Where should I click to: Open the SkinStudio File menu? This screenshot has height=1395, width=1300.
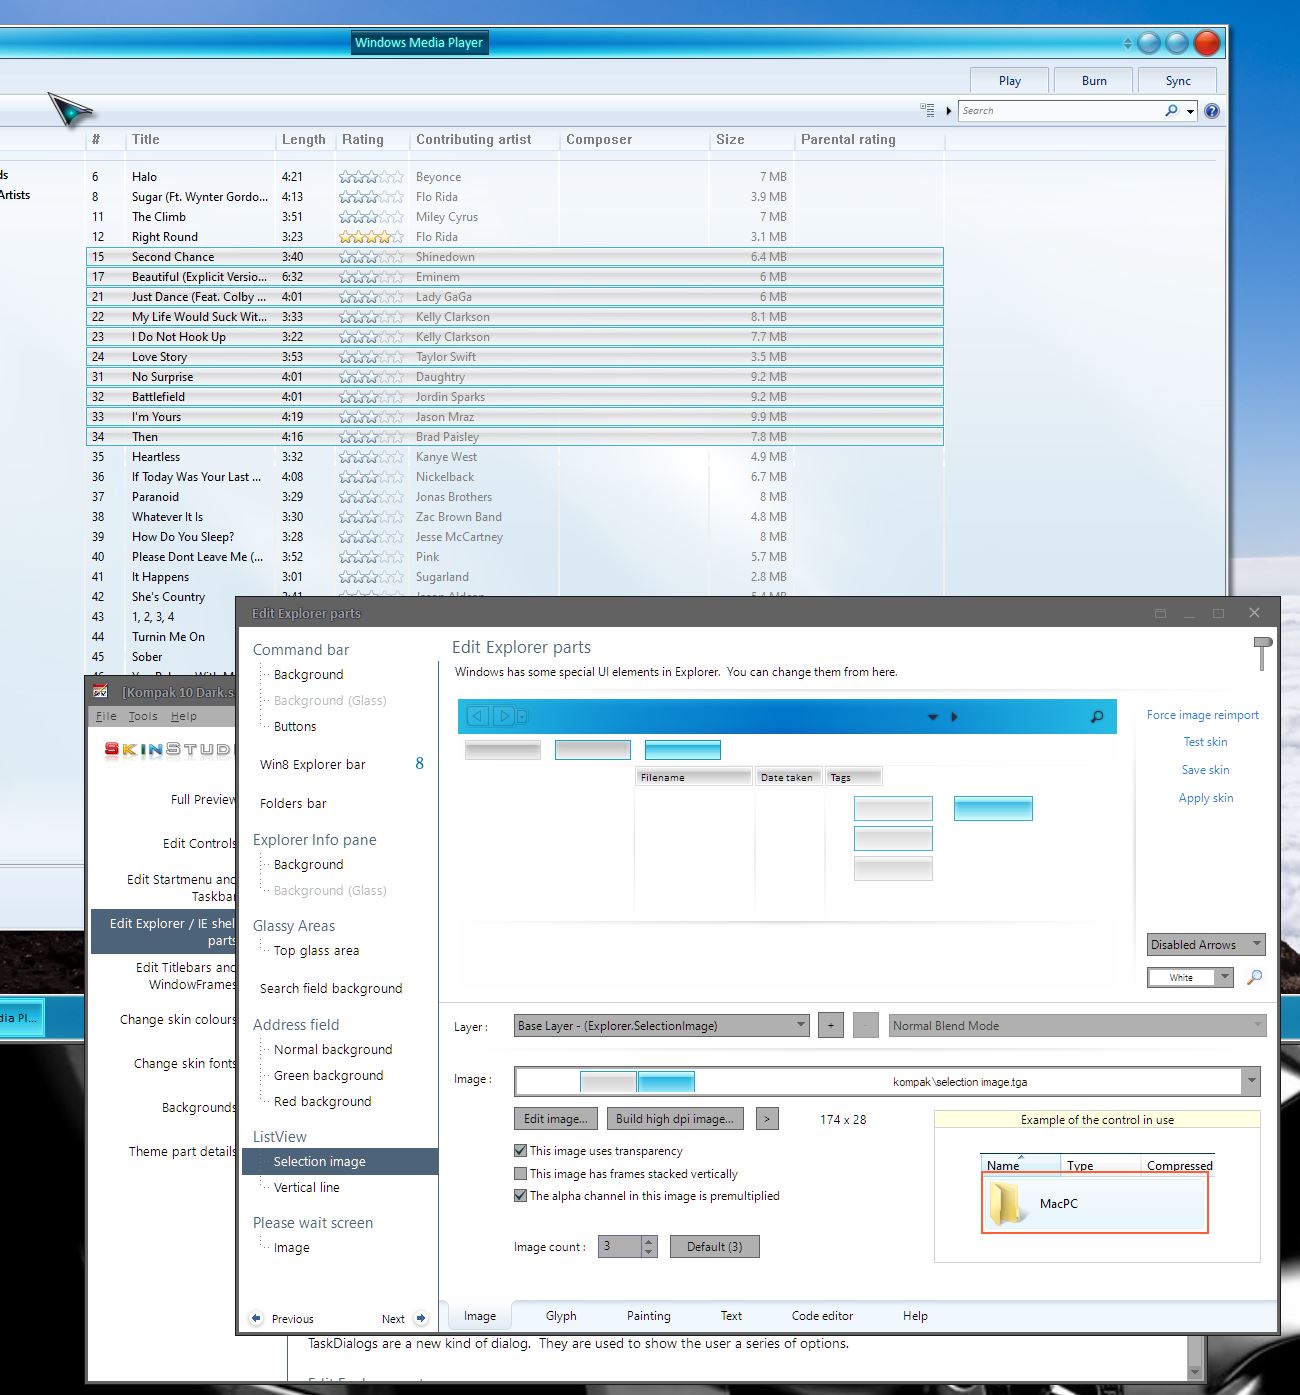(x=106, y=716)
